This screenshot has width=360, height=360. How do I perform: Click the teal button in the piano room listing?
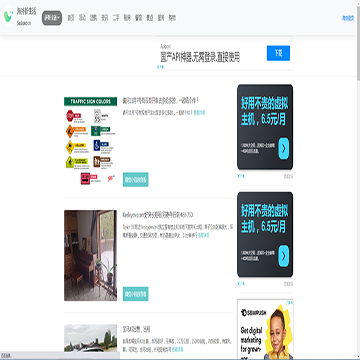[x=135, y=294]
